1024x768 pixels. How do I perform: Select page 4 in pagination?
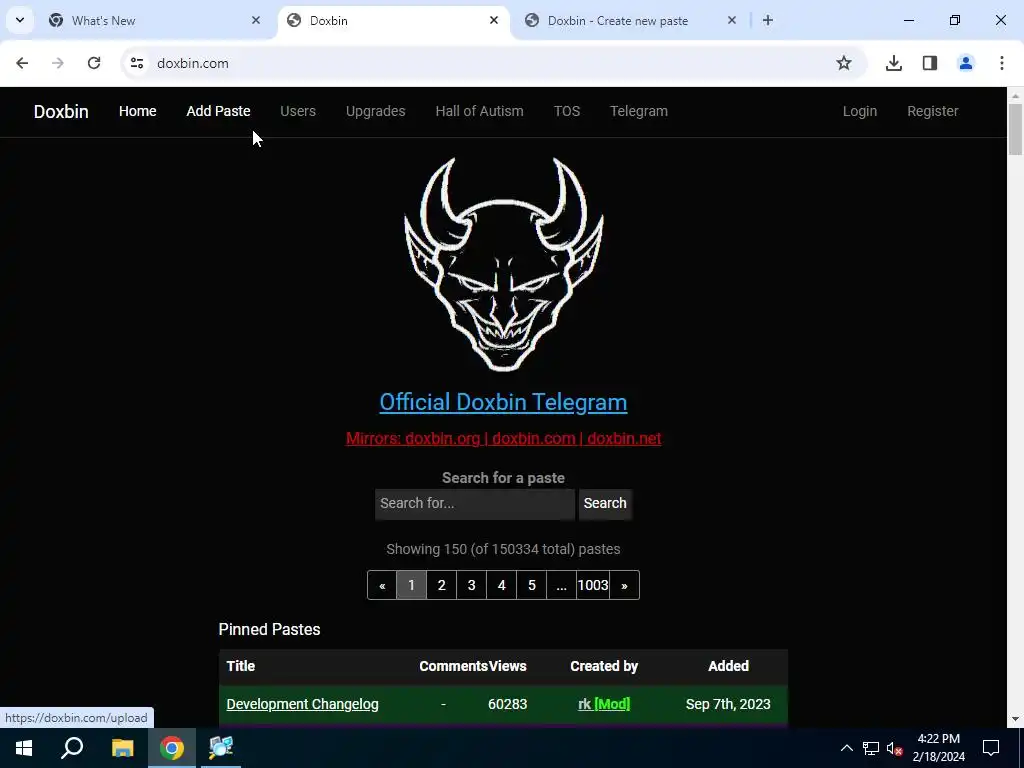point(502,585)
